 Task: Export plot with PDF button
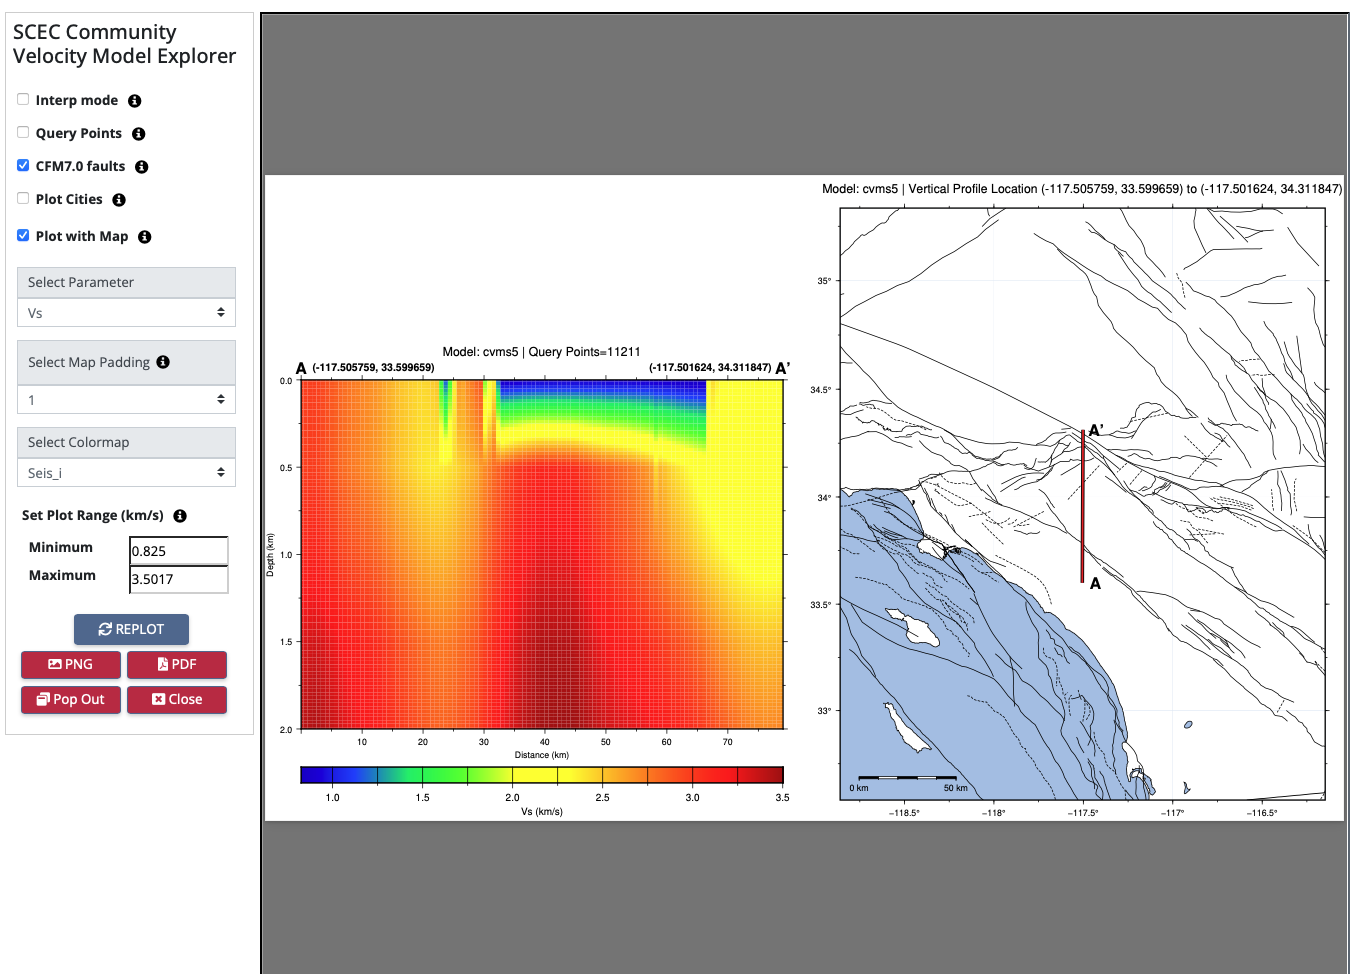(177, 664)
